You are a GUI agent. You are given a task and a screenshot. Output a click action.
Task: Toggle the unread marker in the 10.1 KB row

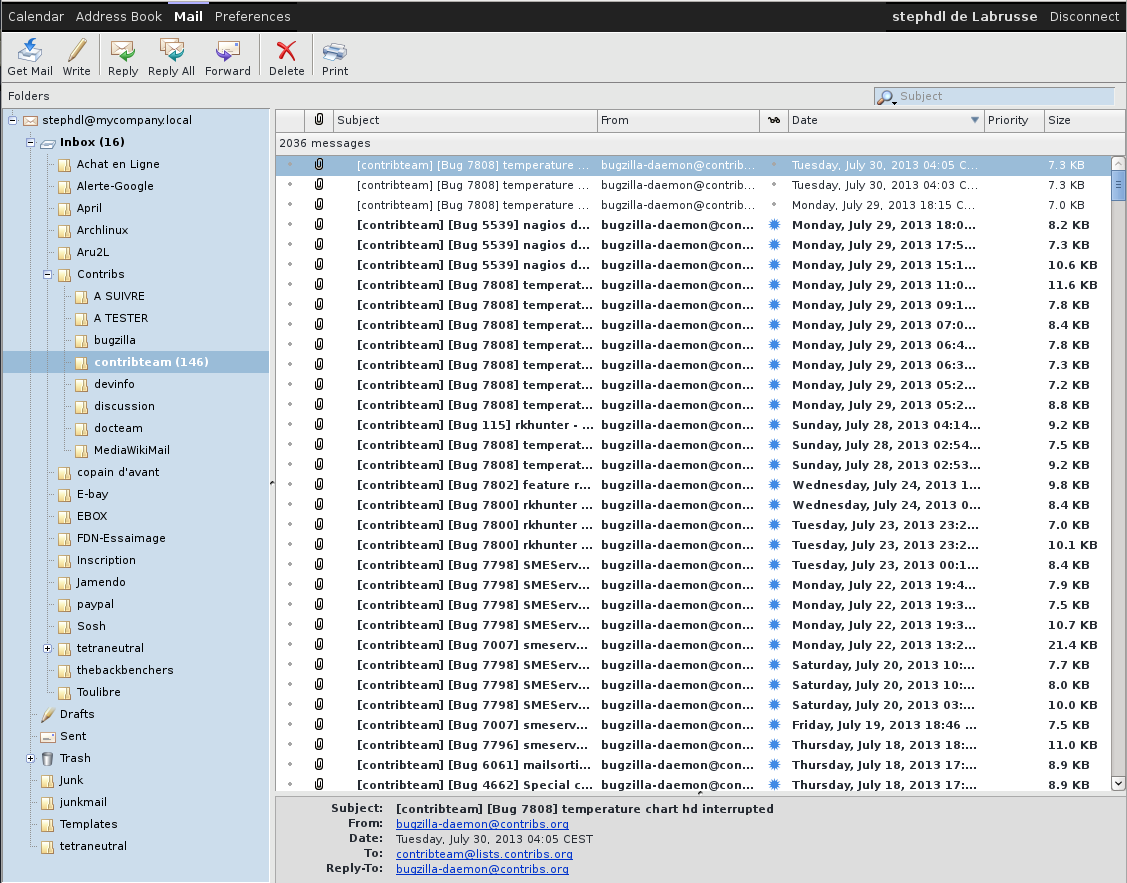(x=774, y=545)
